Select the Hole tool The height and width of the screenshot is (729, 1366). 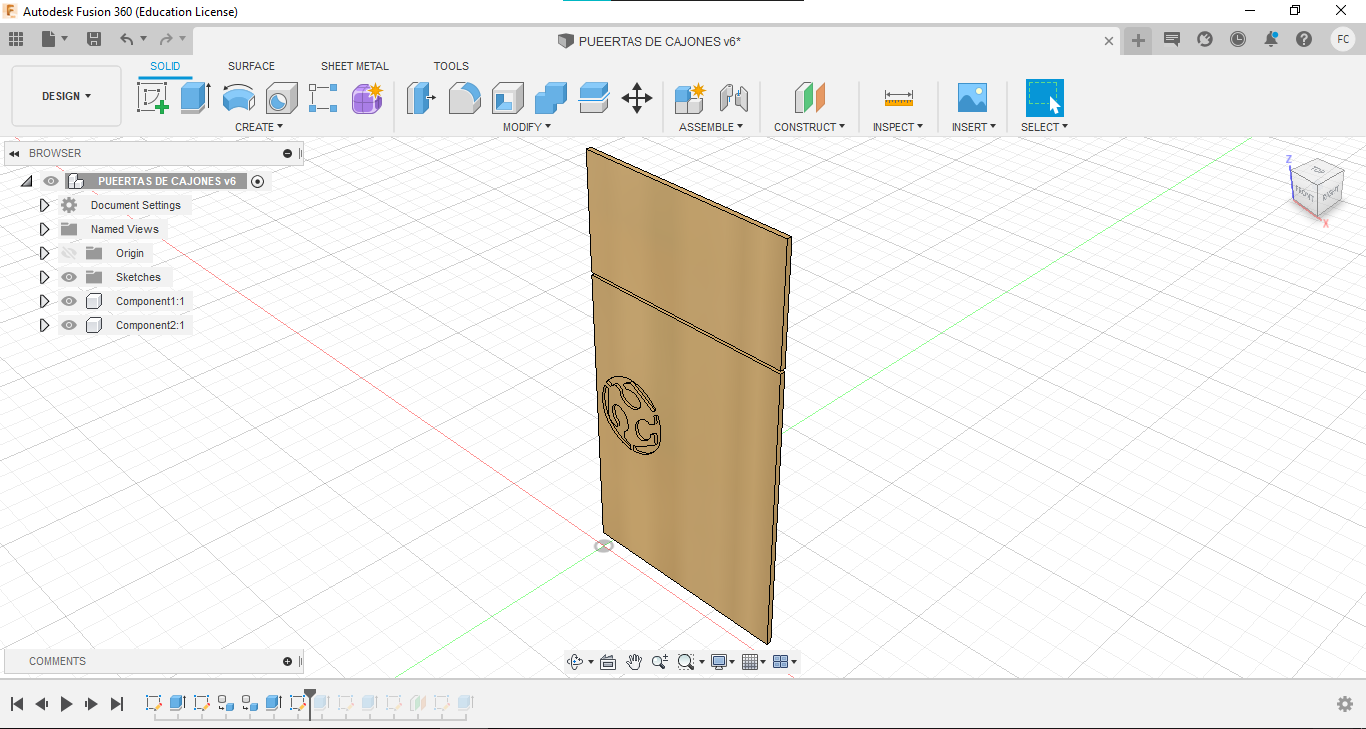pyautogui.click(x=281, y=98)
